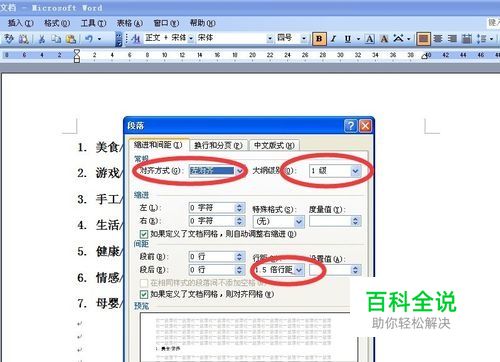Image resolution: width=500 pixels, height=362 pixels.
Task: Copy selection using the copy icon
Action: click(56, 39)
